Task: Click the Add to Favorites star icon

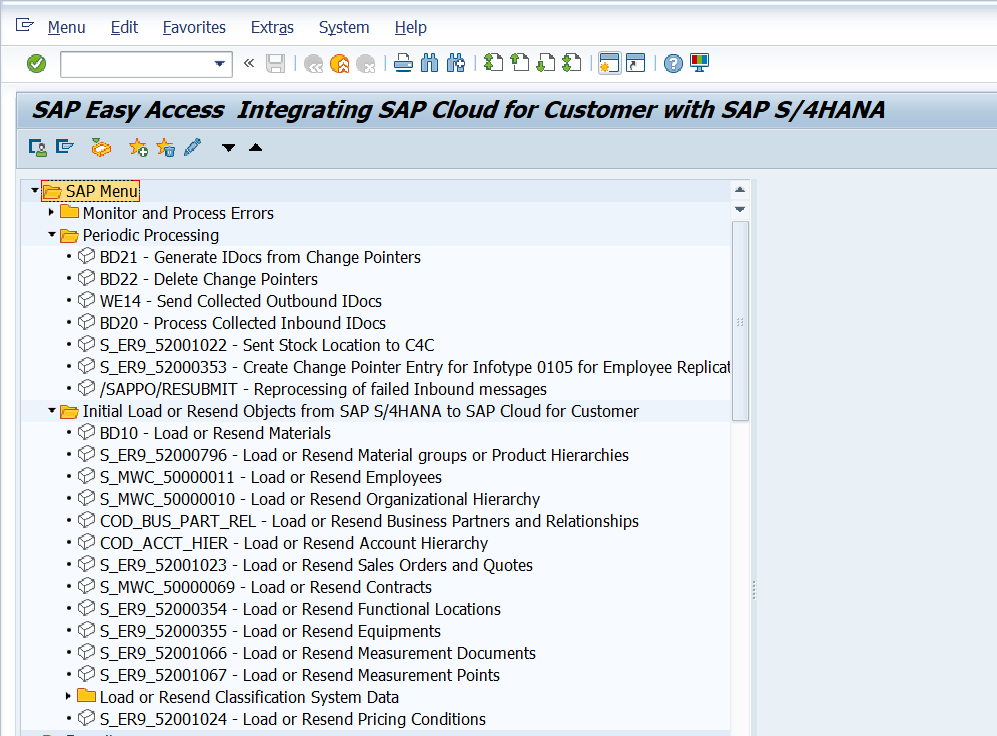Action: [x=138, y=148]
